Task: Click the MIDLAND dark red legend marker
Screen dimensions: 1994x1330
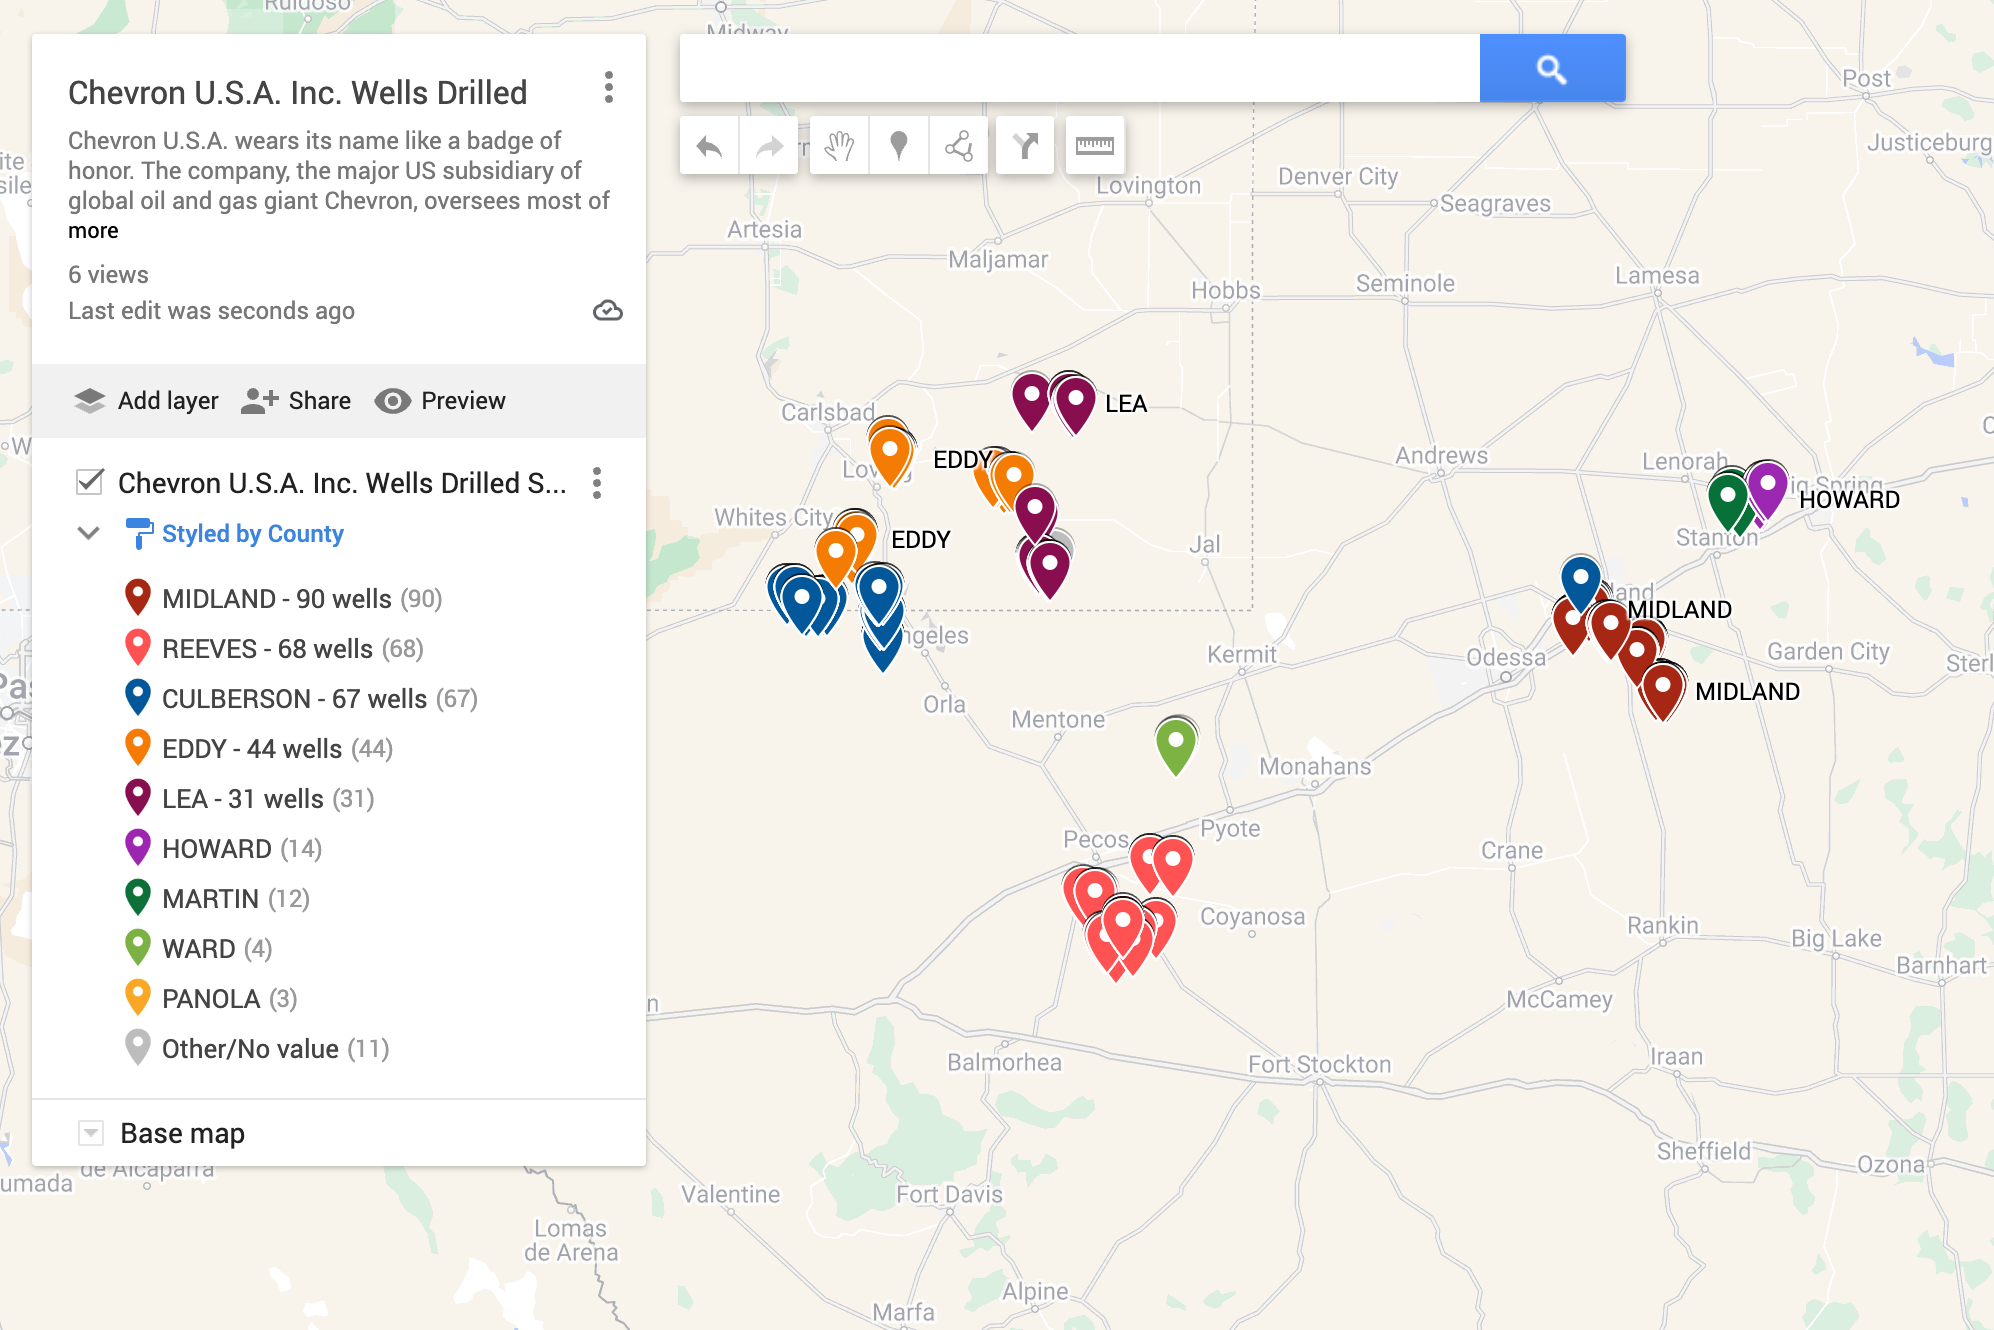Action: coord(138,597)
